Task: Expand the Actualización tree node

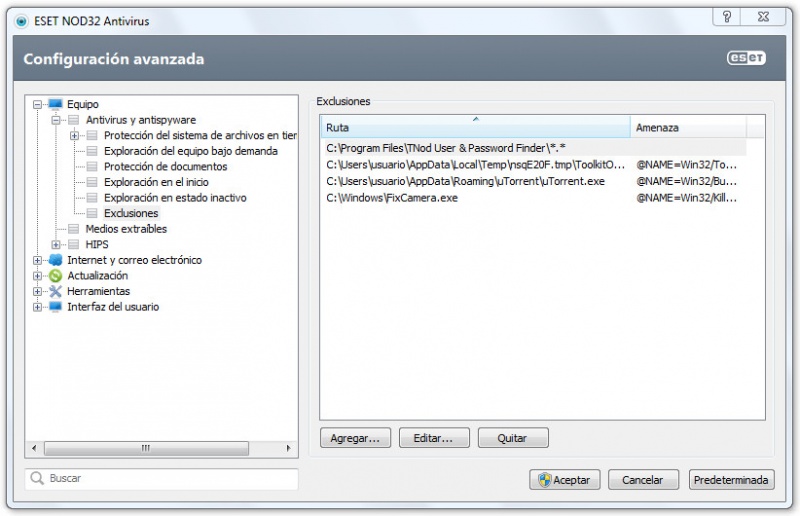Action: (37, 276)
